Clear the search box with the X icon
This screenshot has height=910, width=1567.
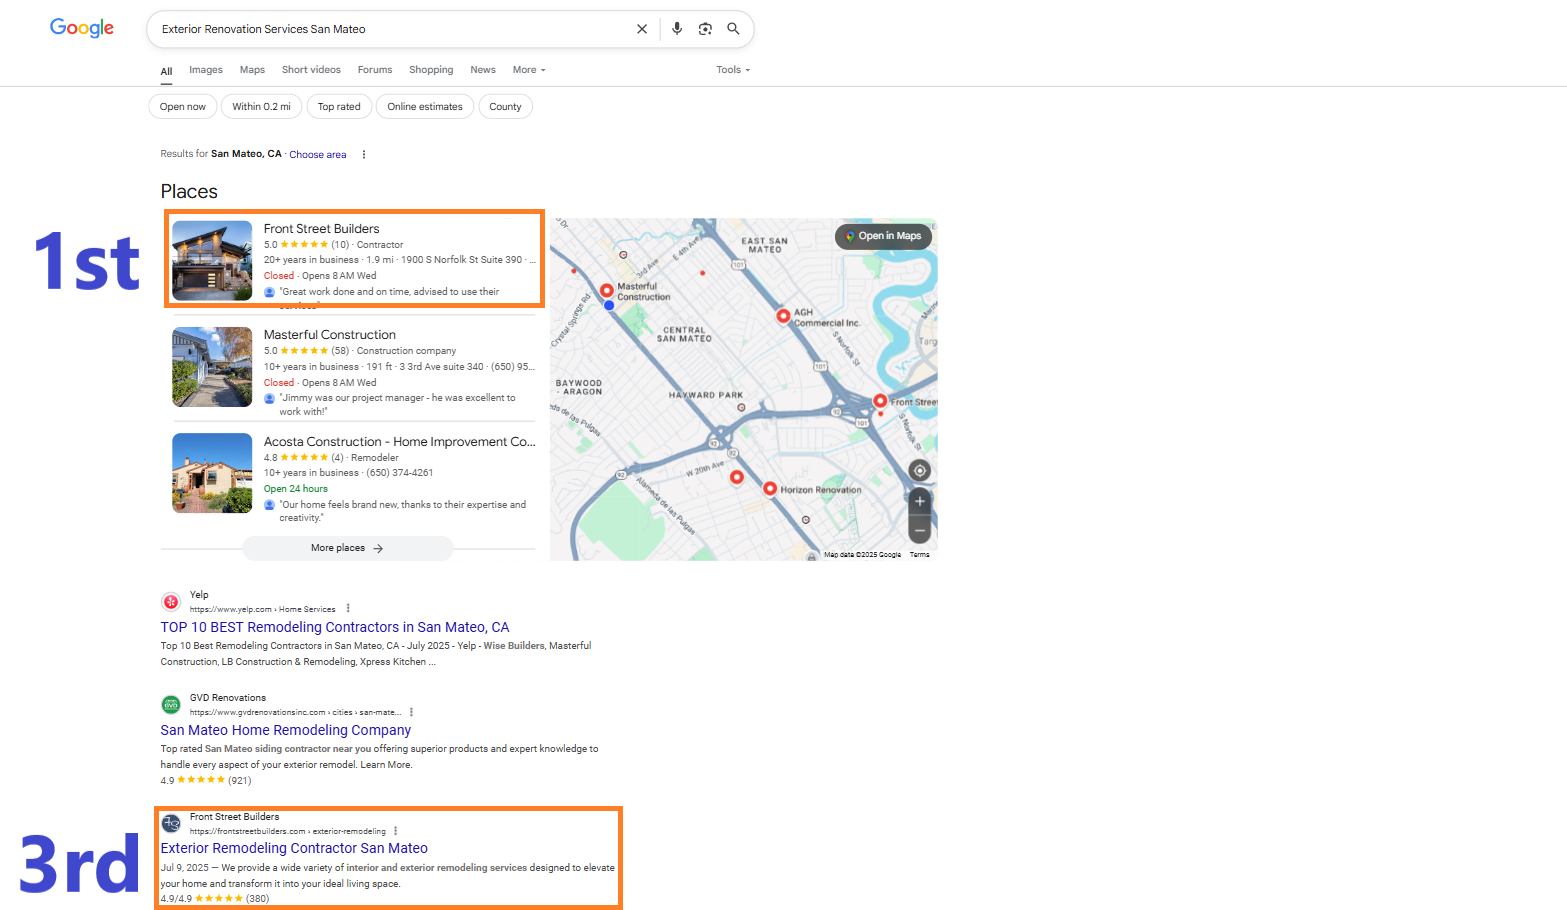pos(642,29)
